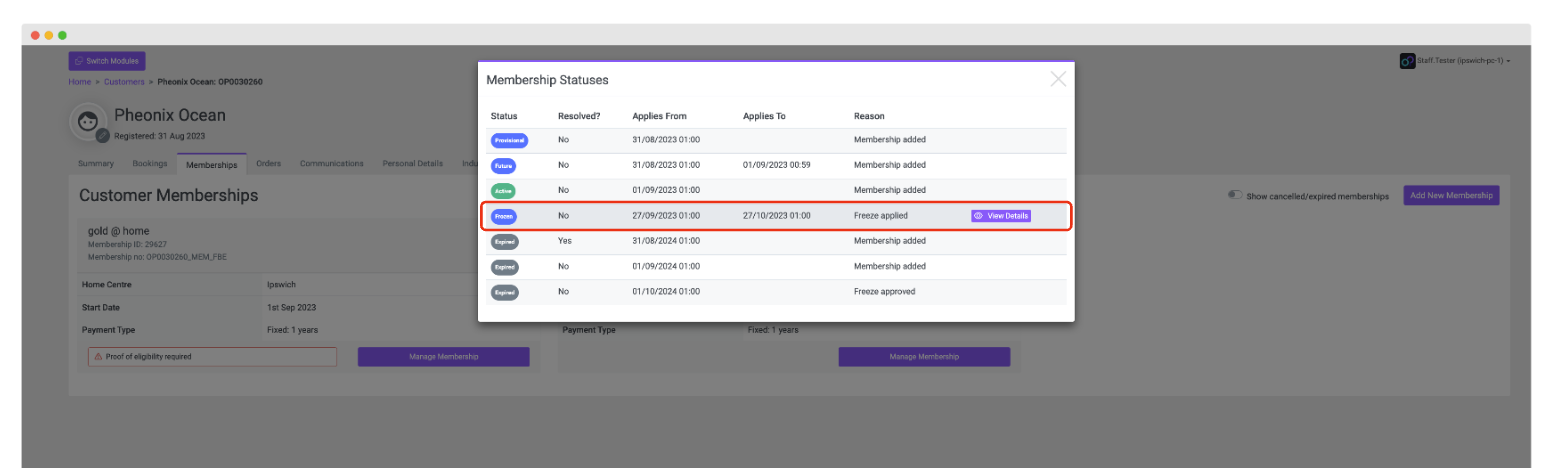The image size is (1552, 468).
Task: Click the Membership Statuses dialog title
Action: tap(547, 79)
